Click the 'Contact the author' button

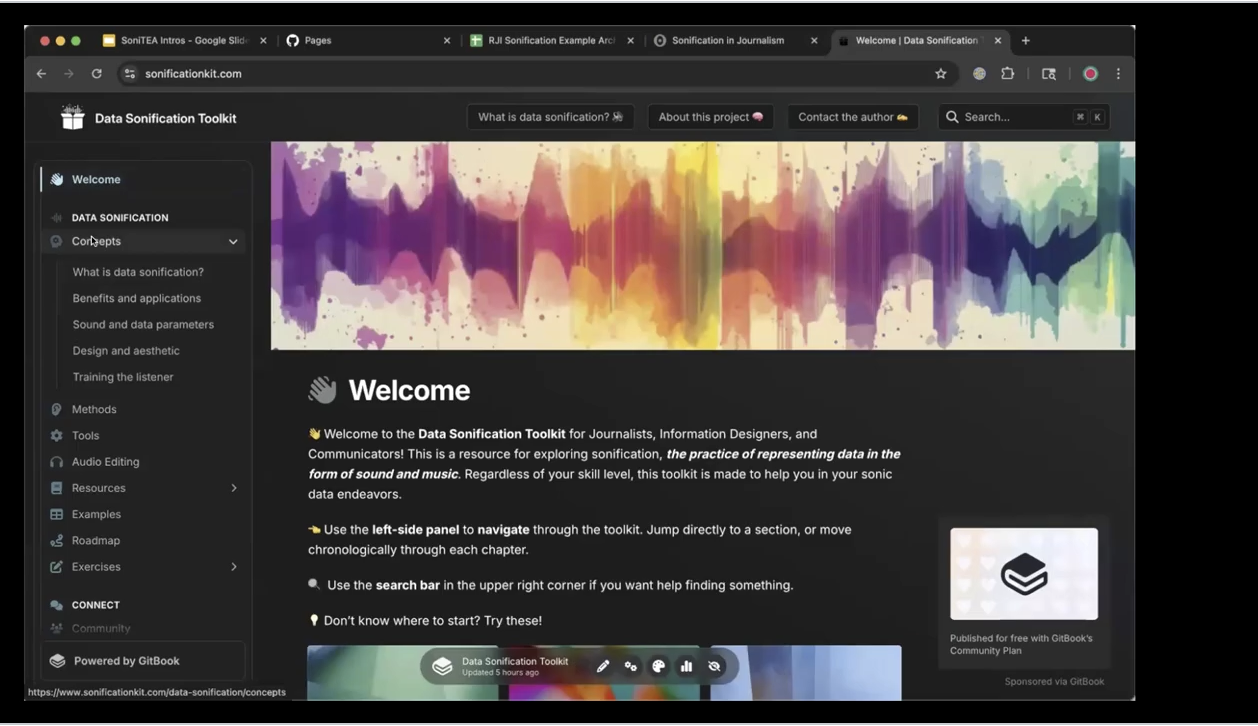[852, 117]
